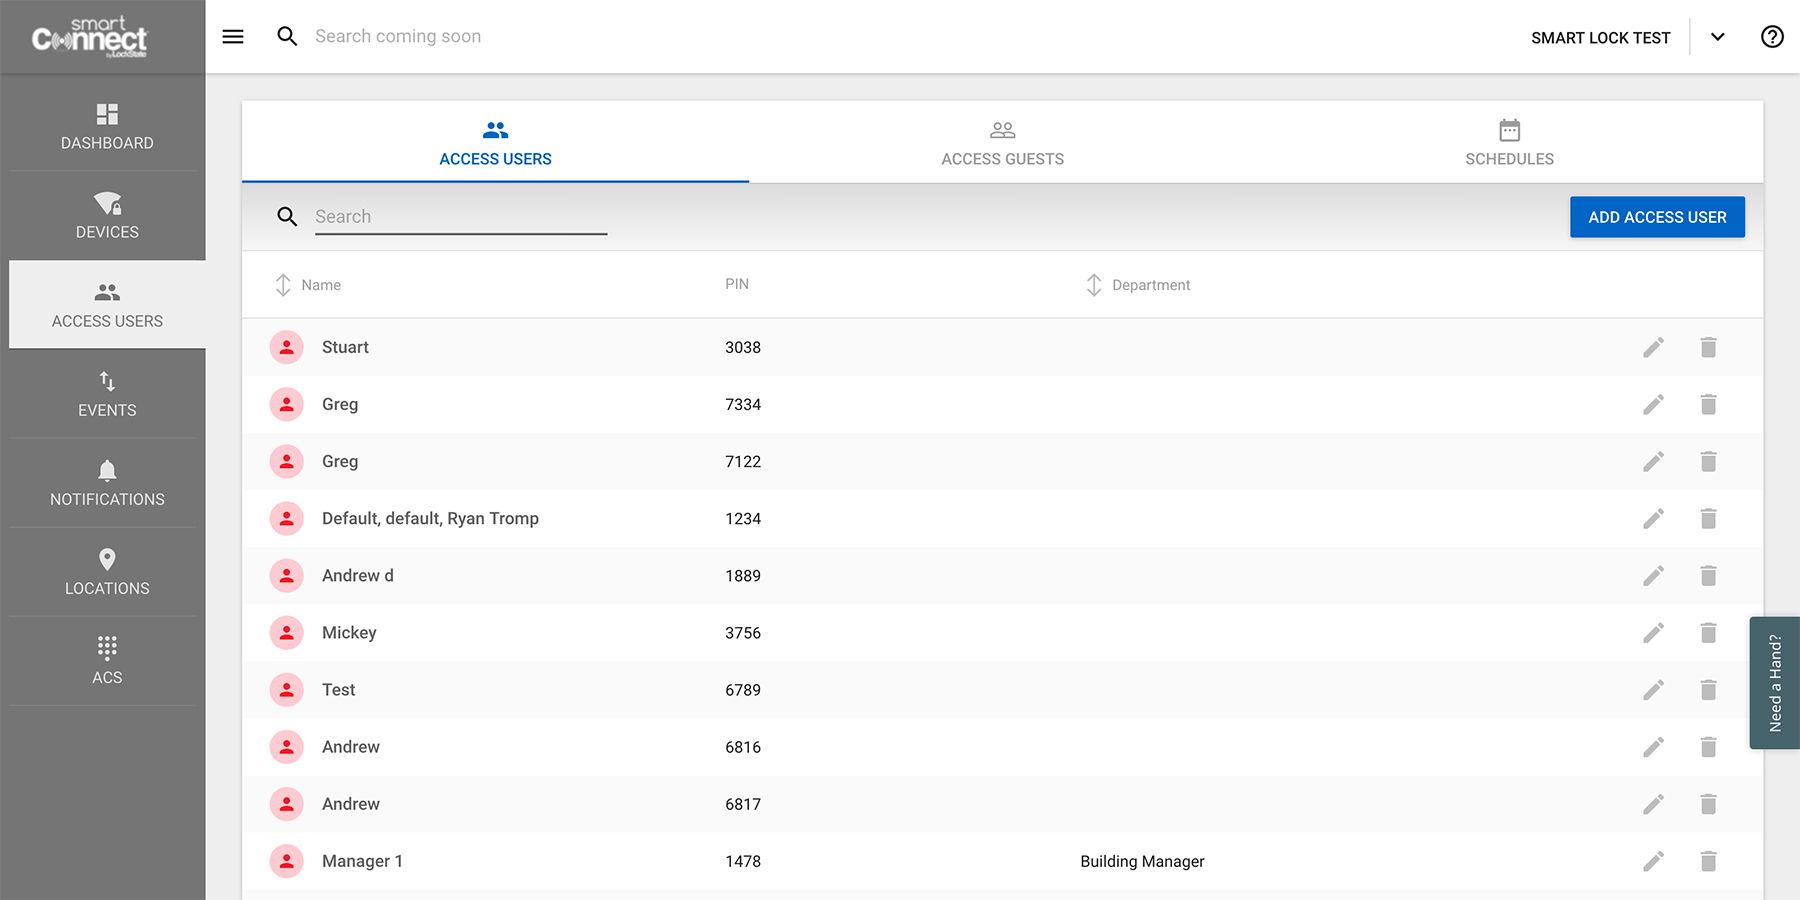Delete the user Andrew d
This screenshot has height=900, width=1800.
coord(1708,575)
